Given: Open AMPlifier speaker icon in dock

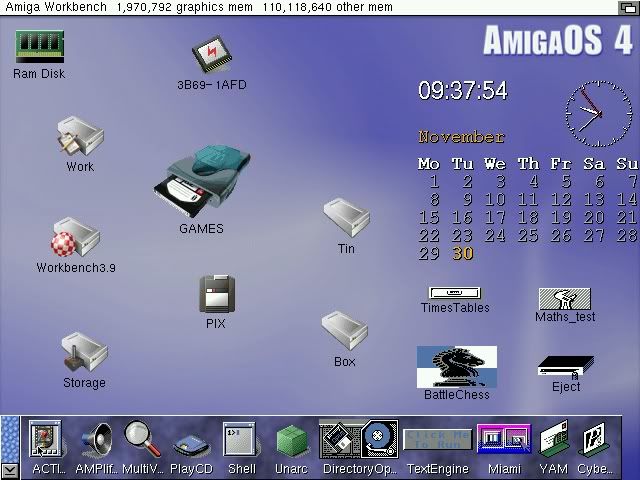Looking at the screenshot, I should coord(97,440).
